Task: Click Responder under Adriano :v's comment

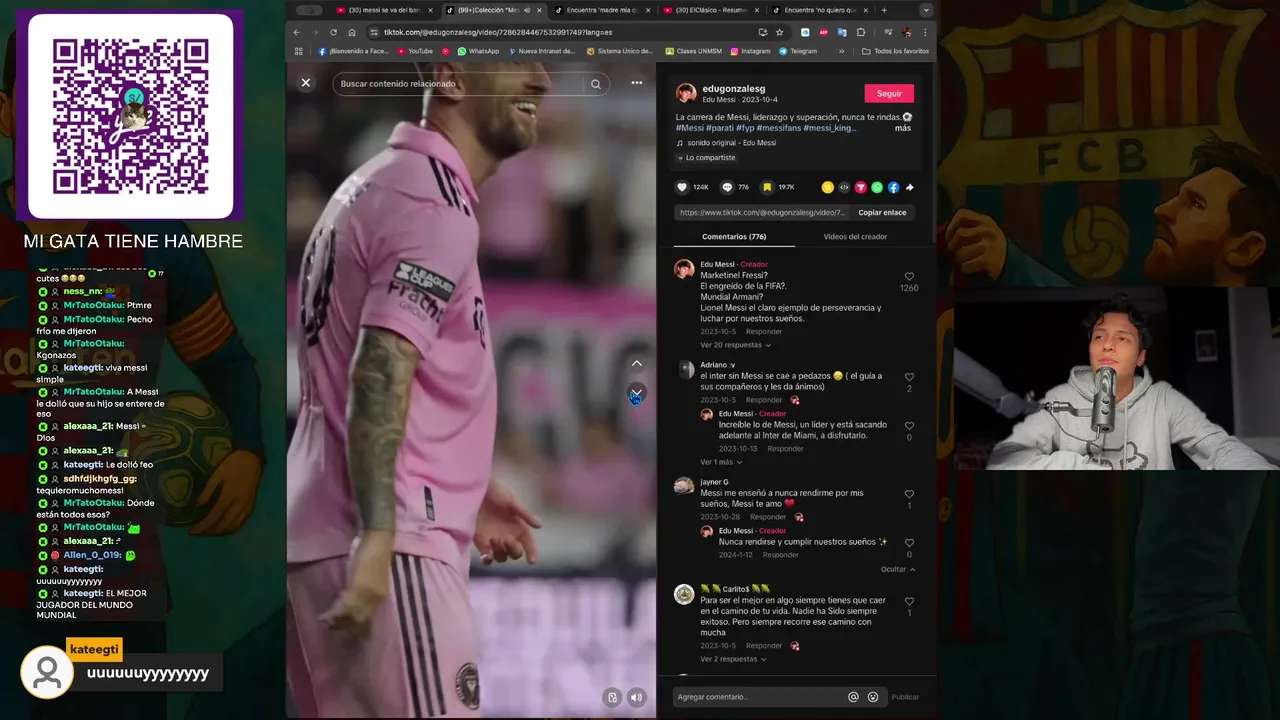Action: pos(764,400)
